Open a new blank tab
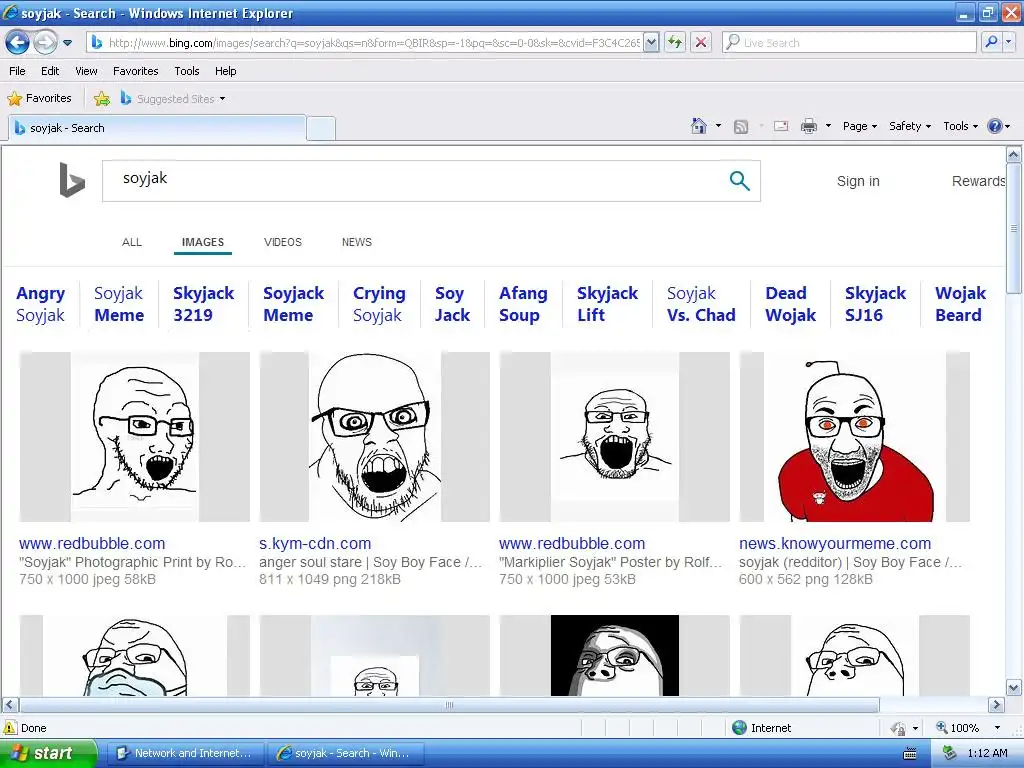Image resolution: width=1024 pixels, height=768 pixels. point(321,129)
